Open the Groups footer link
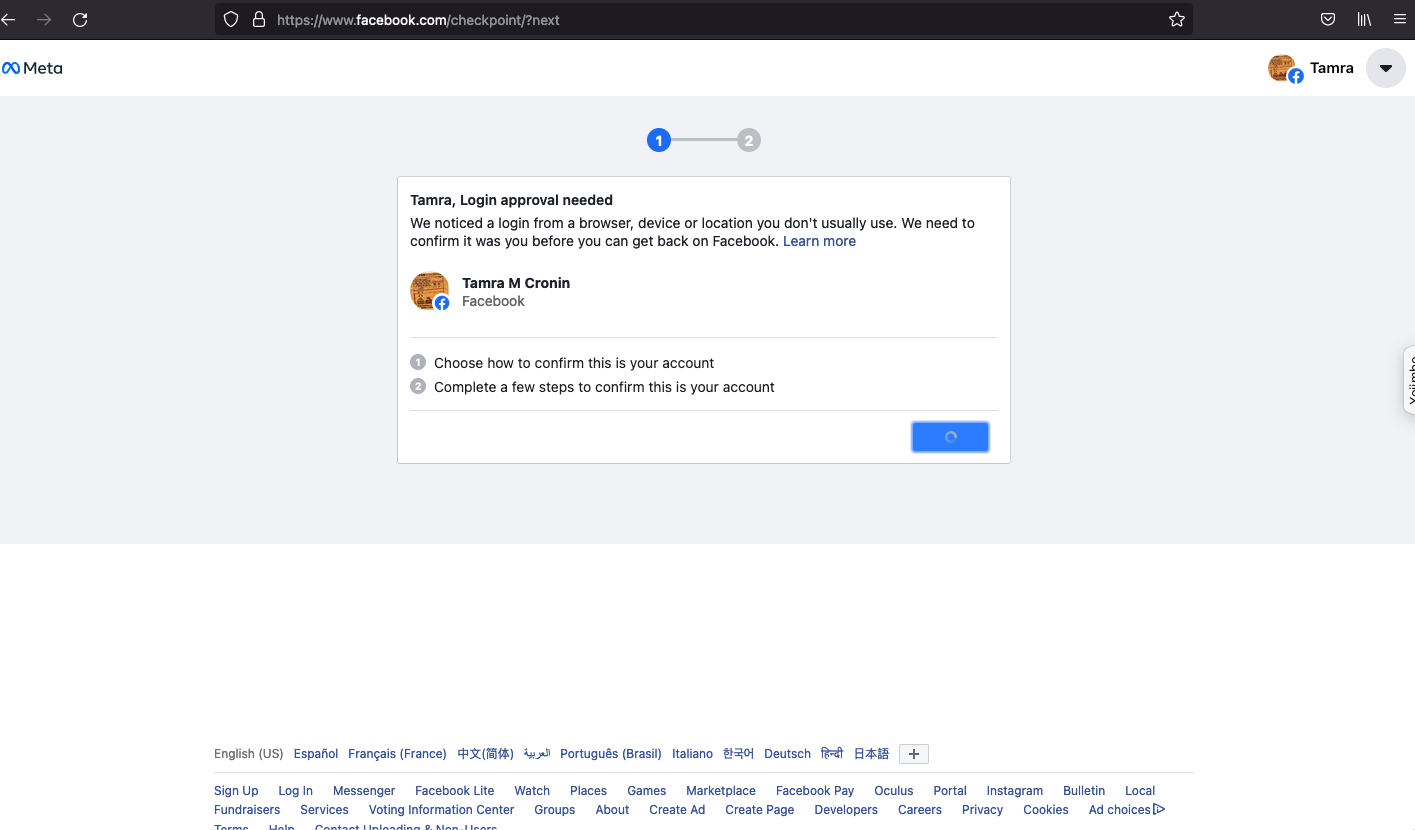The height and width of the screenshot is (830, 1415). click(x=554, y=810)
